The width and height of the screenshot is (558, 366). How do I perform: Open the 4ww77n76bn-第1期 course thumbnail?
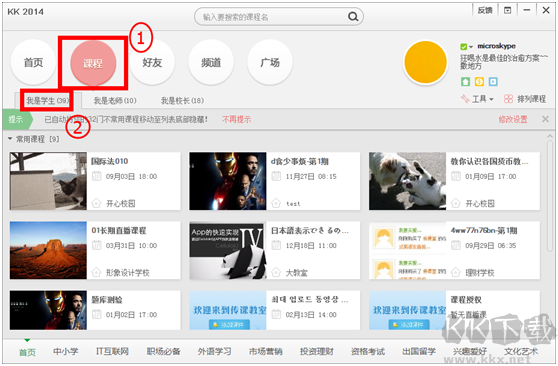pos(407,250)
